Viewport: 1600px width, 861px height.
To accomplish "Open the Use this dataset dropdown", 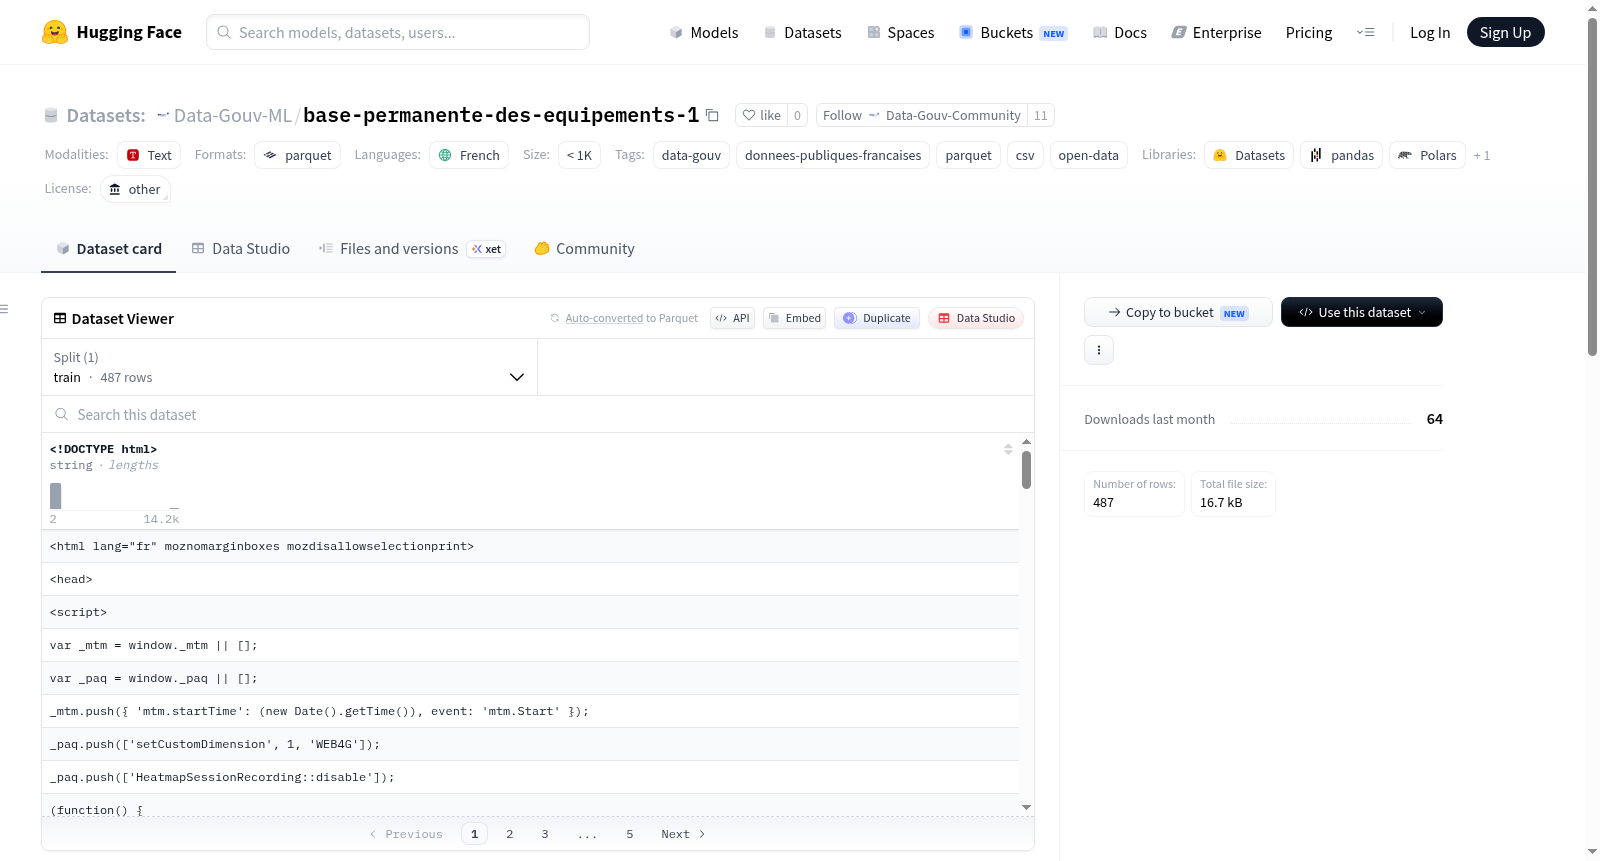I will pyautogui.click(x=1362, y=312).
